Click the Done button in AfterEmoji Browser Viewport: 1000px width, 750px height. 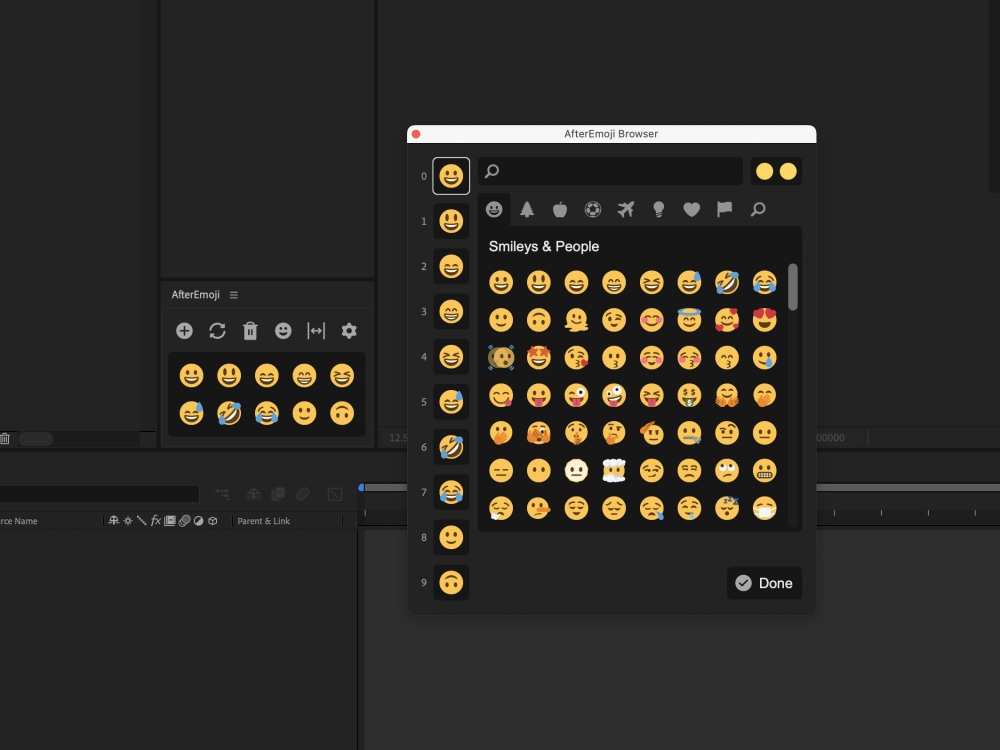[765, 583]
